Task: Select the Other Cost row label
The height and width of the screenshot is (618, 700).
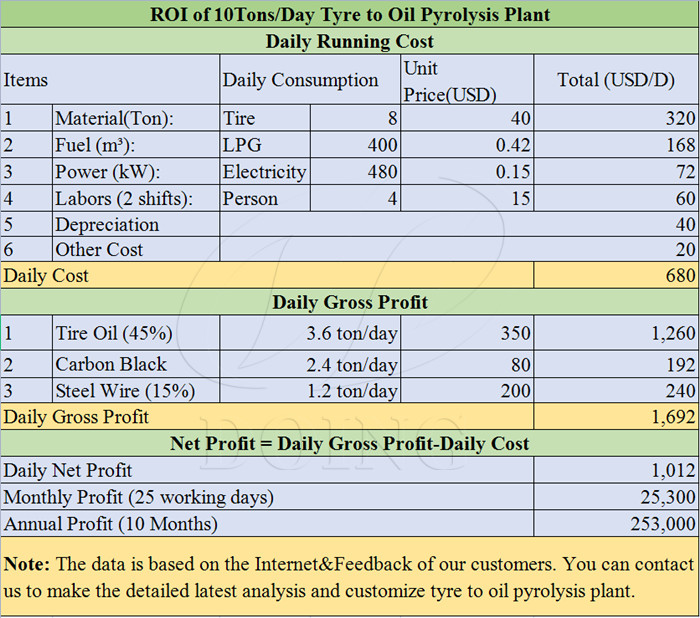Action: coord(99,250)
